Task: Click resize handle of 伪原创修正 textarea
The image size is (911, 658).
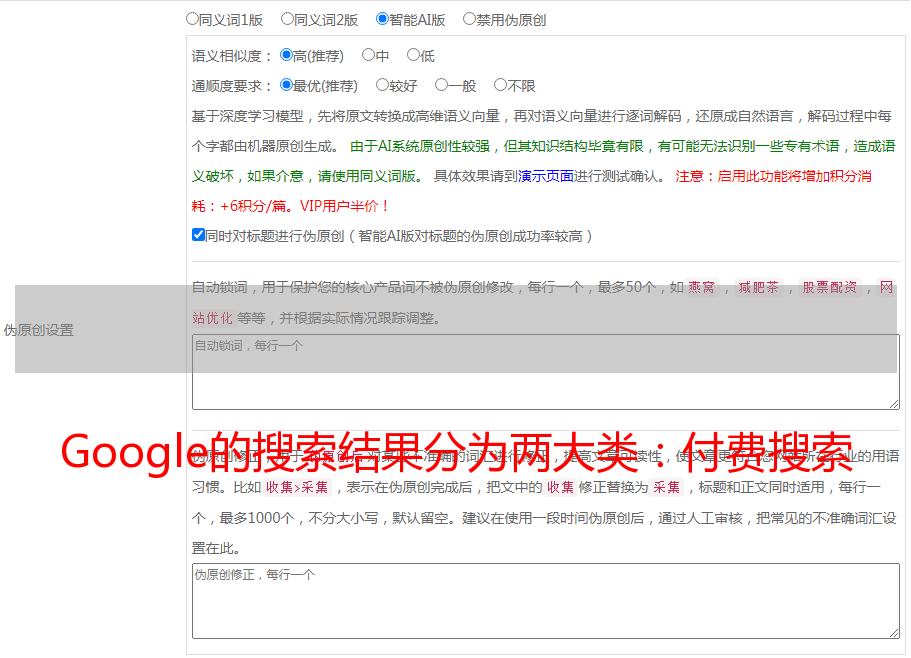Action: point(894,633)
